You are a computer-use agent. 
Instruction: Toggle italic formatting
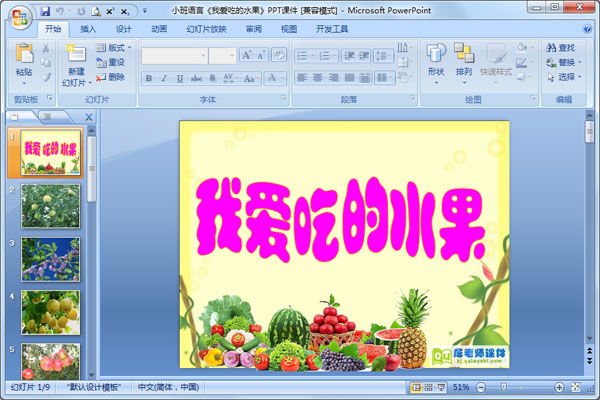tap(164, 78)
